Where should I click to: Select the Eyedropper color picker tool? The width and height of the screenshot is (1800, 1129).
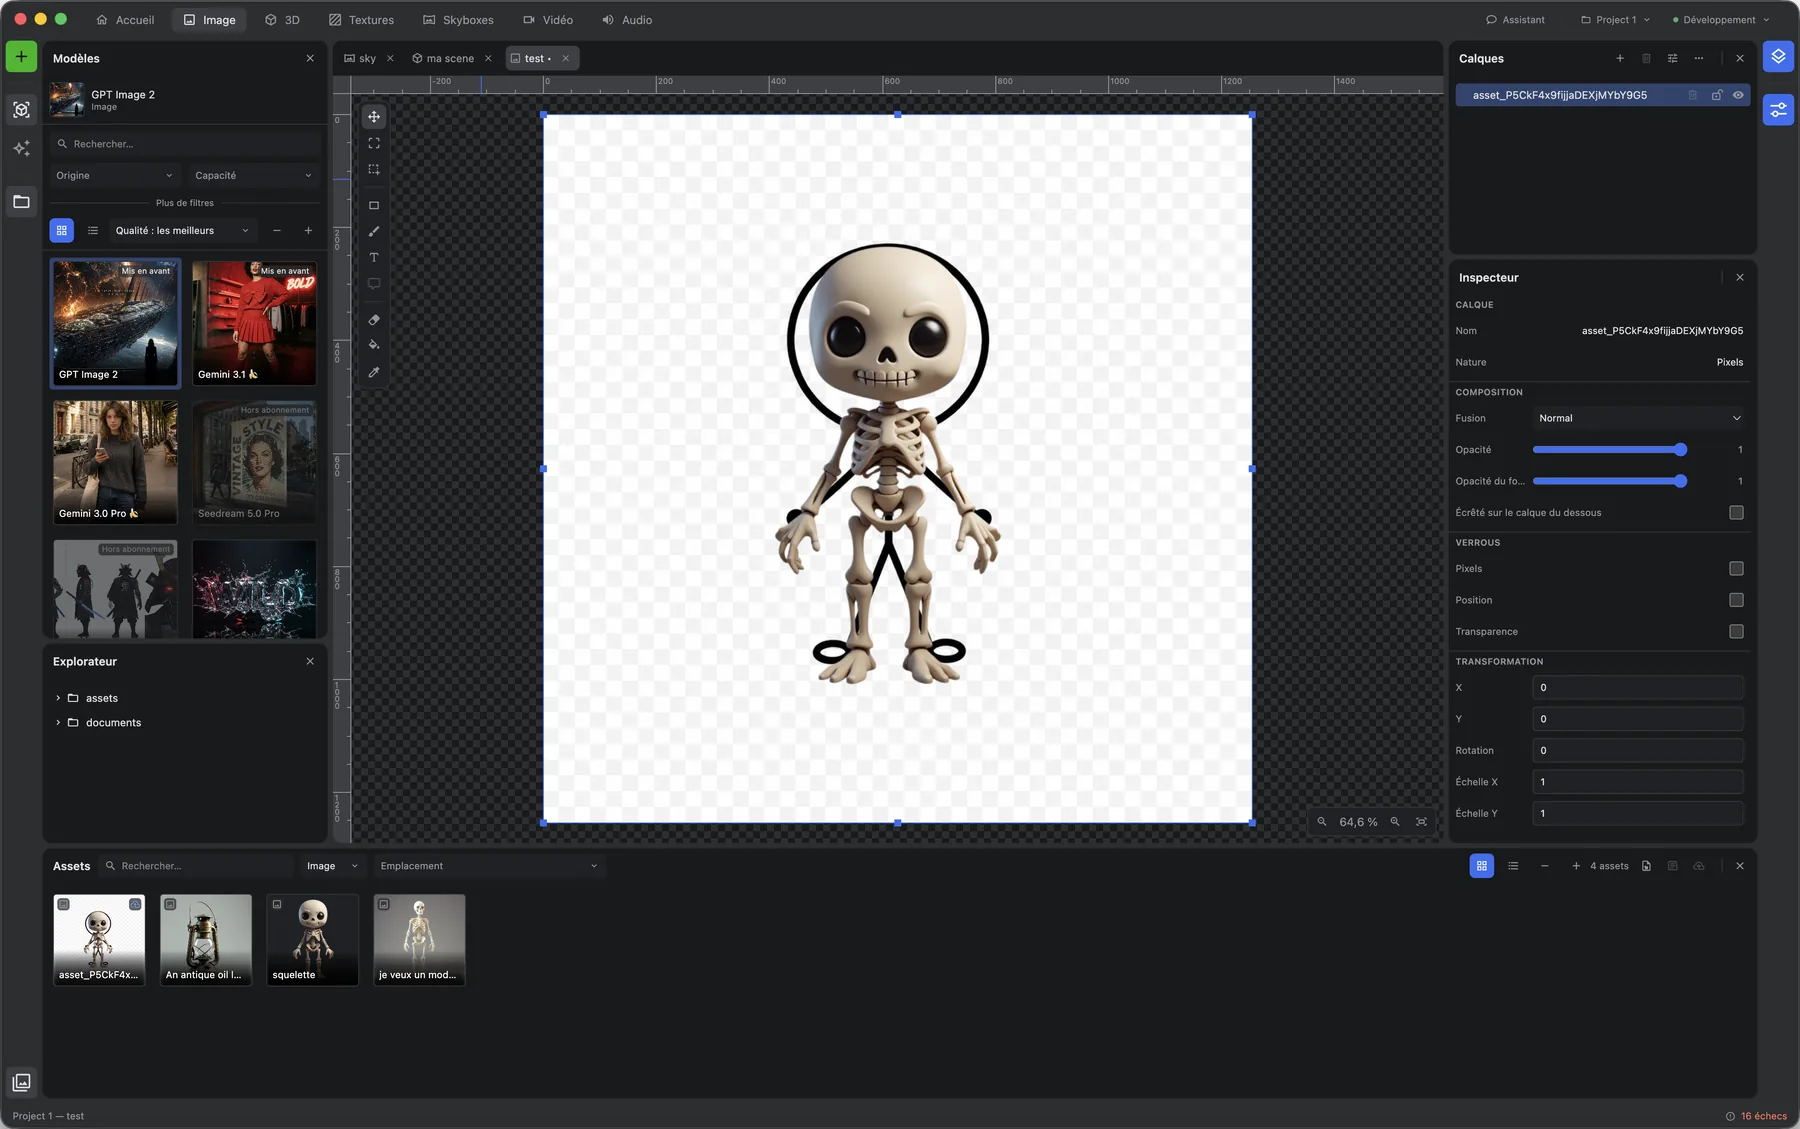pyautogui.click(x=374, y=372)
